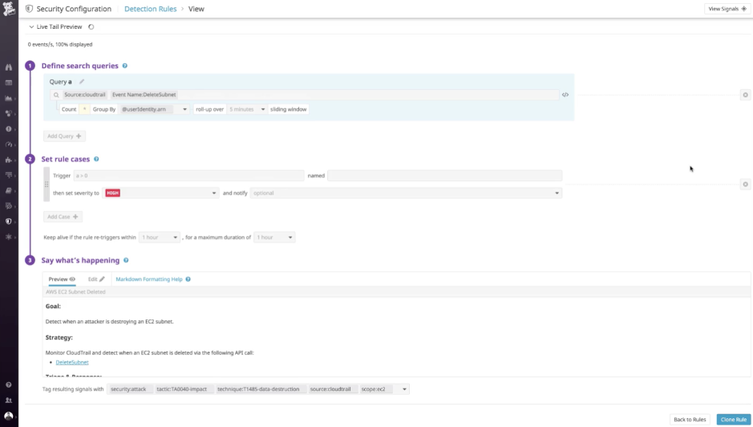Click help icon next to Set rule cases
Screen dimensions: 753x427
(97, 159)
